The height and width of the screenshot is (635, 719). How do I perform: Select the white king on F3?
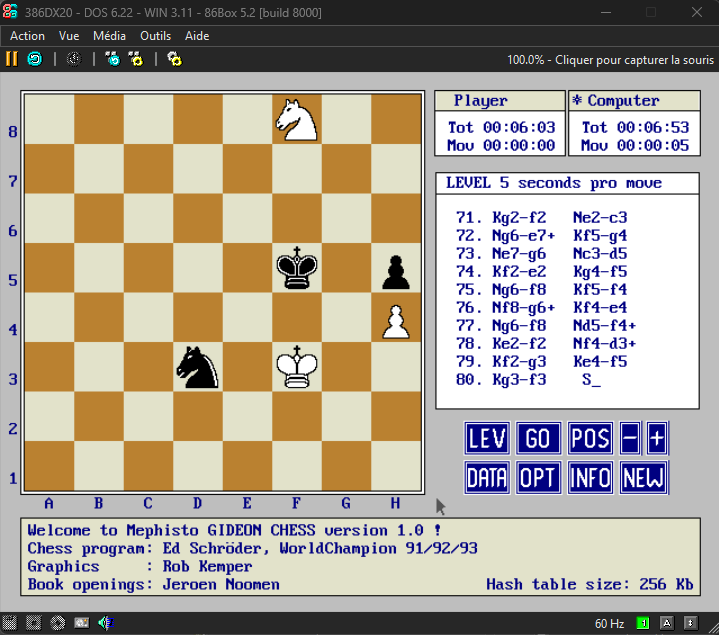tap(297, 367)
